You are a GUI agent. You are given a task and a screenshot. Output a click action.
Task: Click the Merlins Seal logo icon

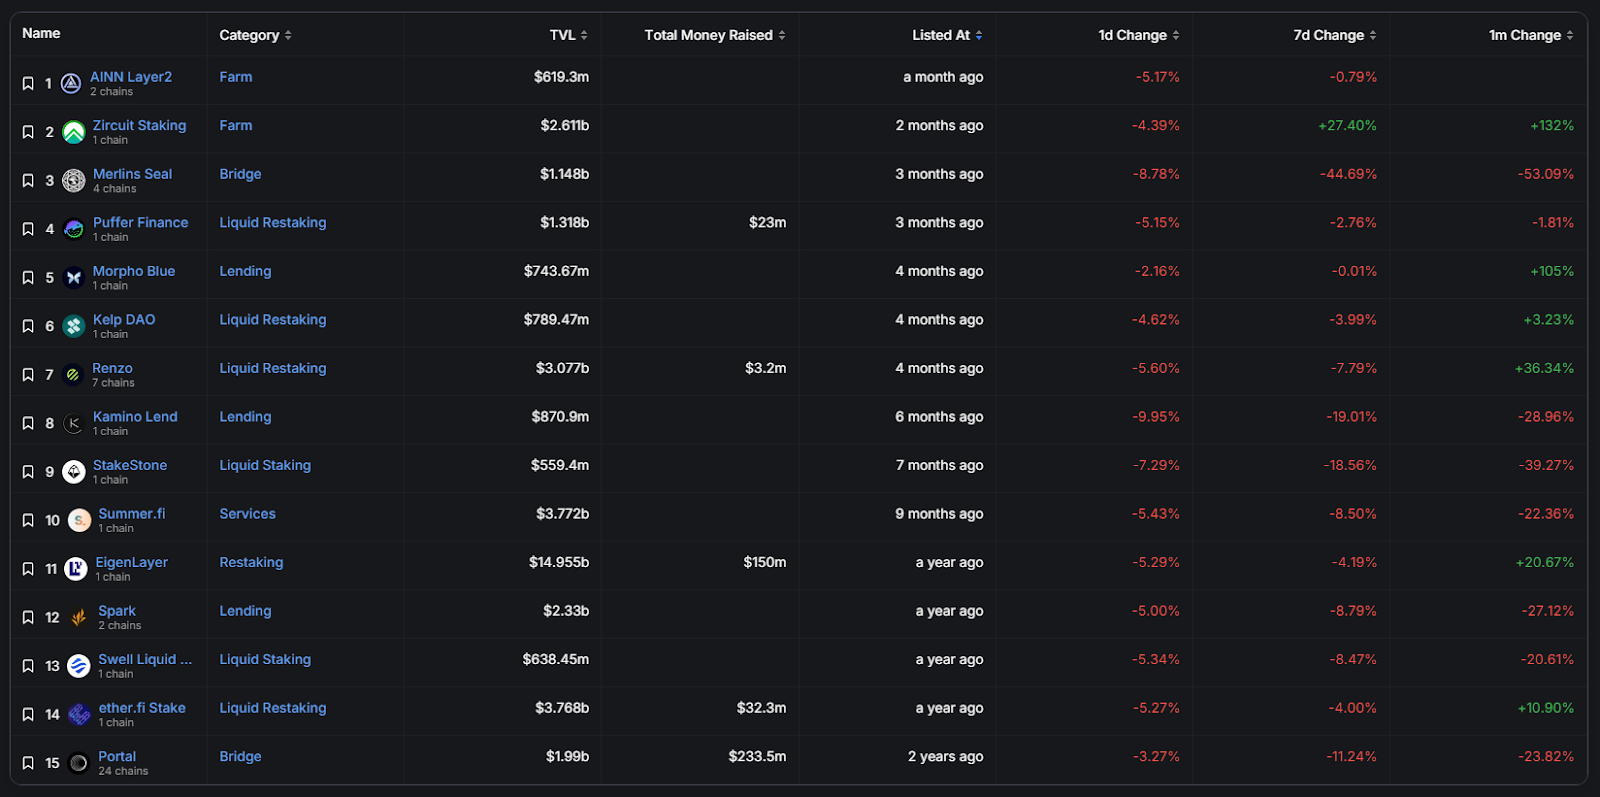click(x=74, y=181)
